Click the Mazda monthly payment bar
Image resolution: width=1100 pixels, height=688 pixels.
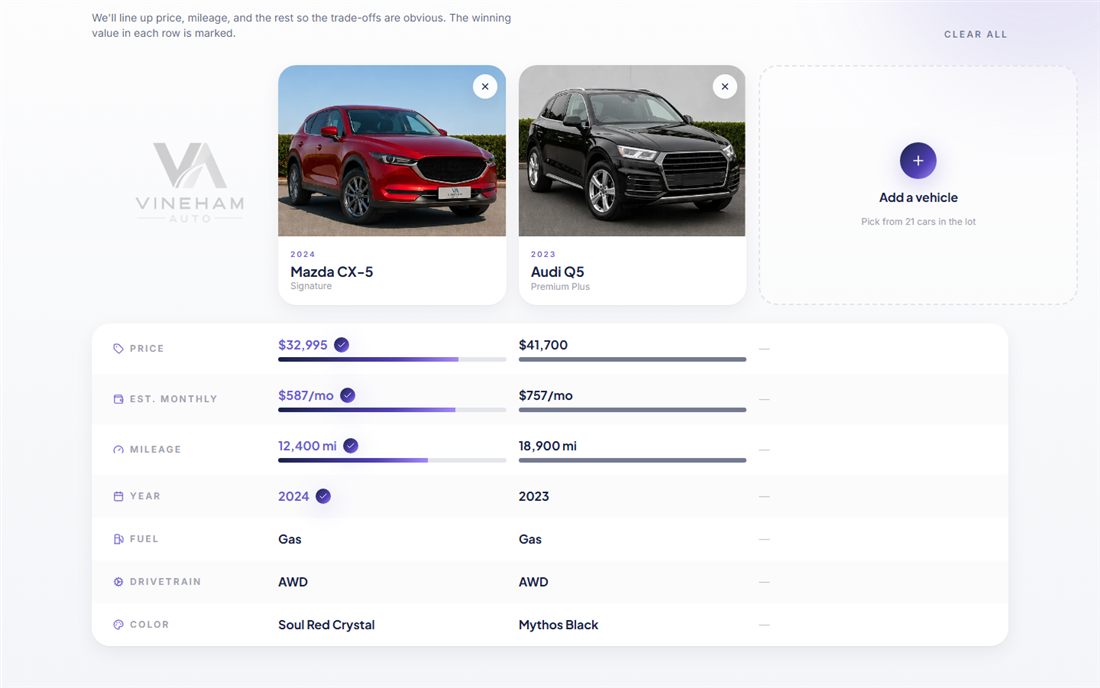coord(391,410)
